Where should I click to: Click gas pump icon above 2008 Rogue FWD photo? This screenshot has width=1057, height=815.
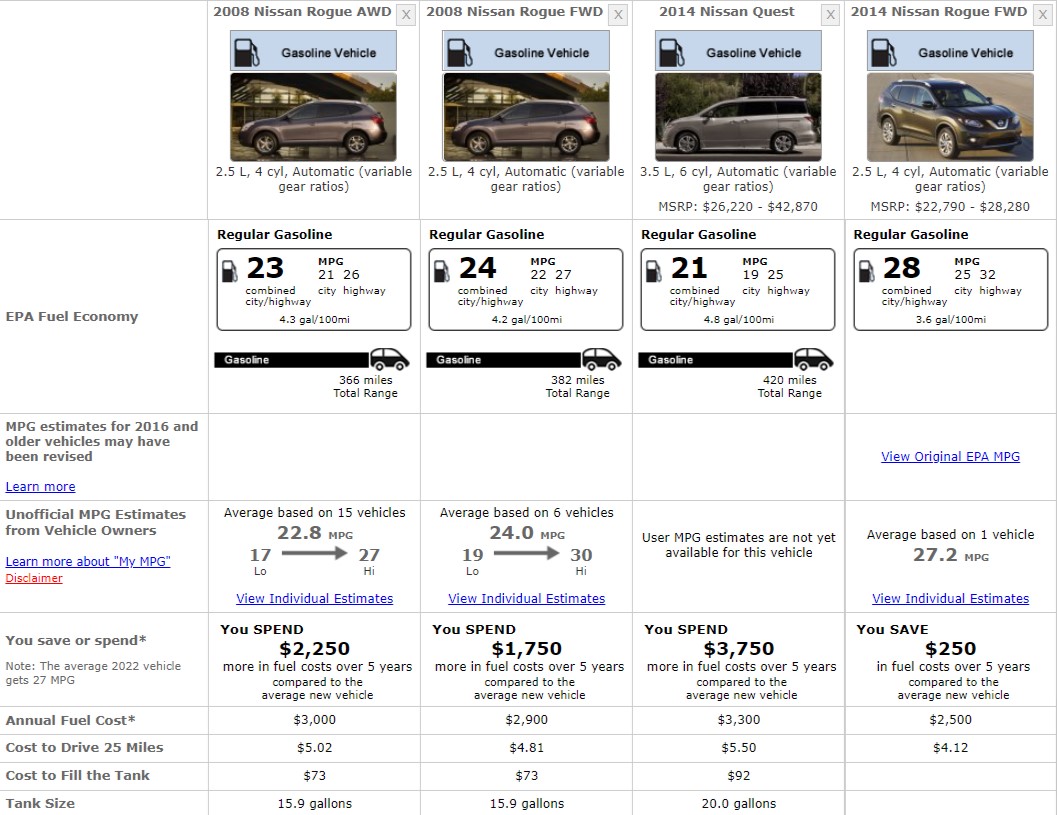pos(459,52)
